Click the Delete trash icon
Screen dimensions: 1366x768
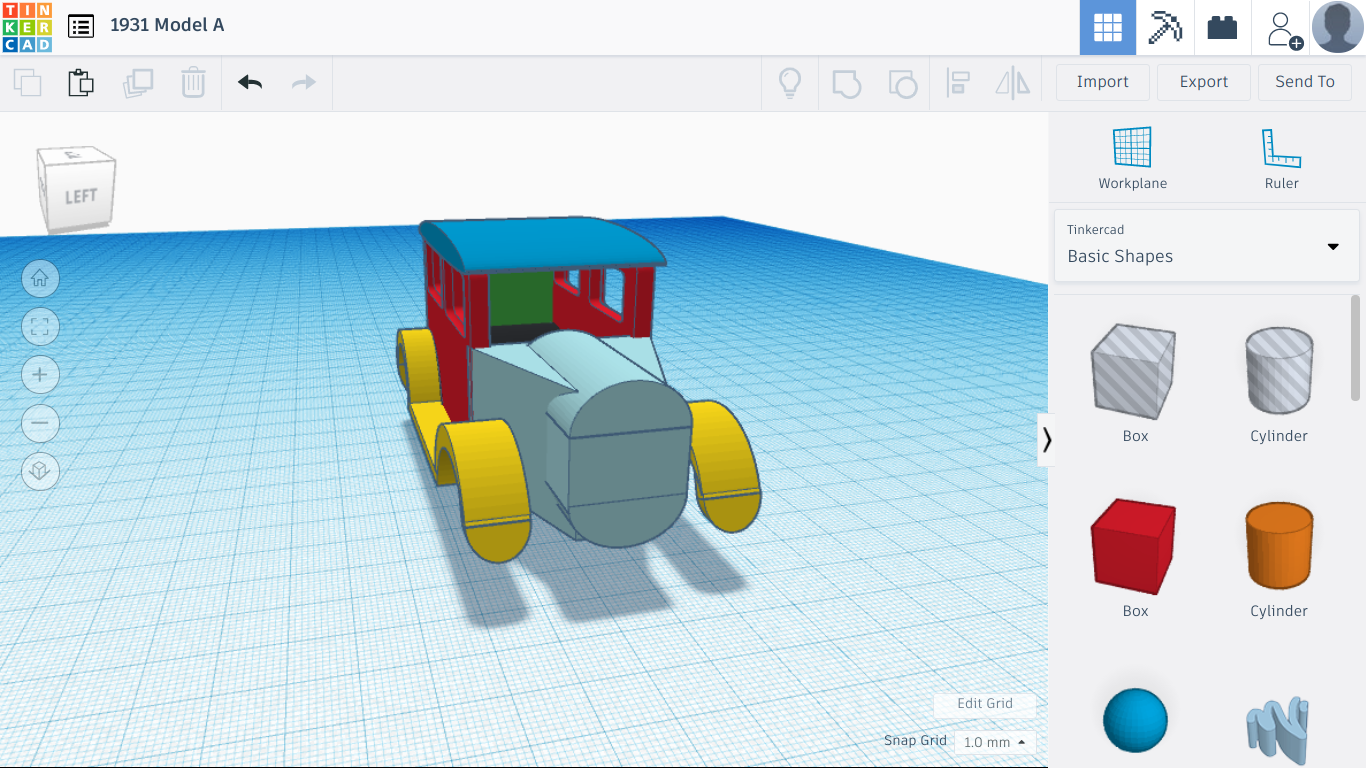click(x=193, y=82)
